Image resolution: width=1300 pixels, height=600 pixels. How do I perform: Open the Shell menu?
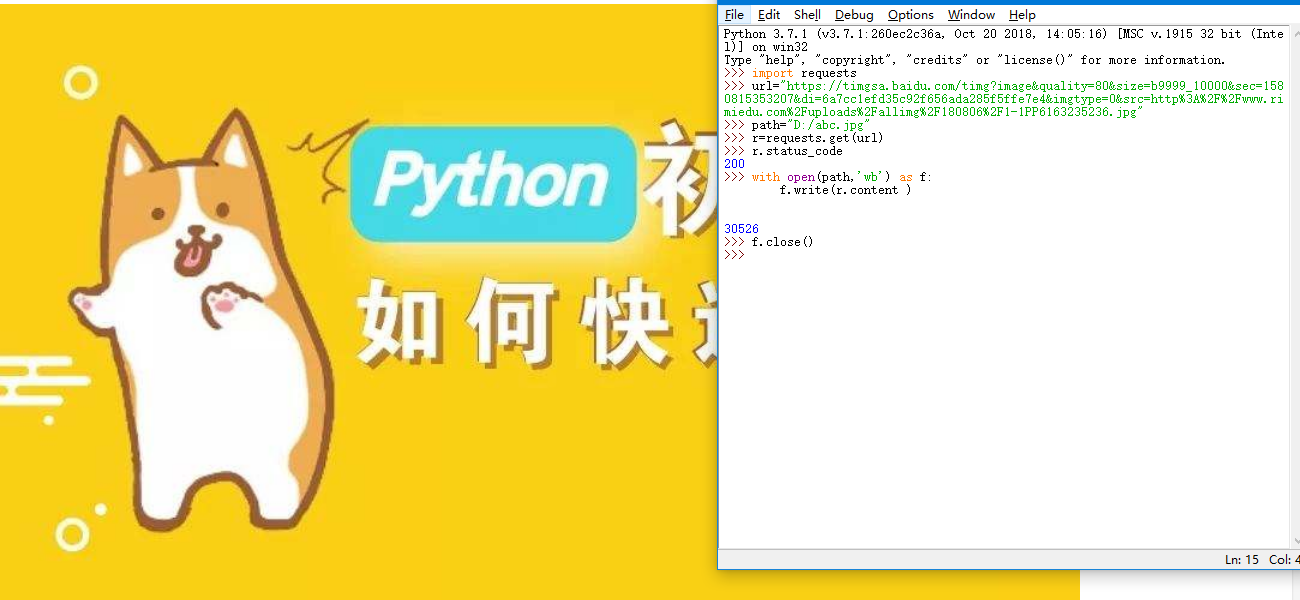pos(807,15)
